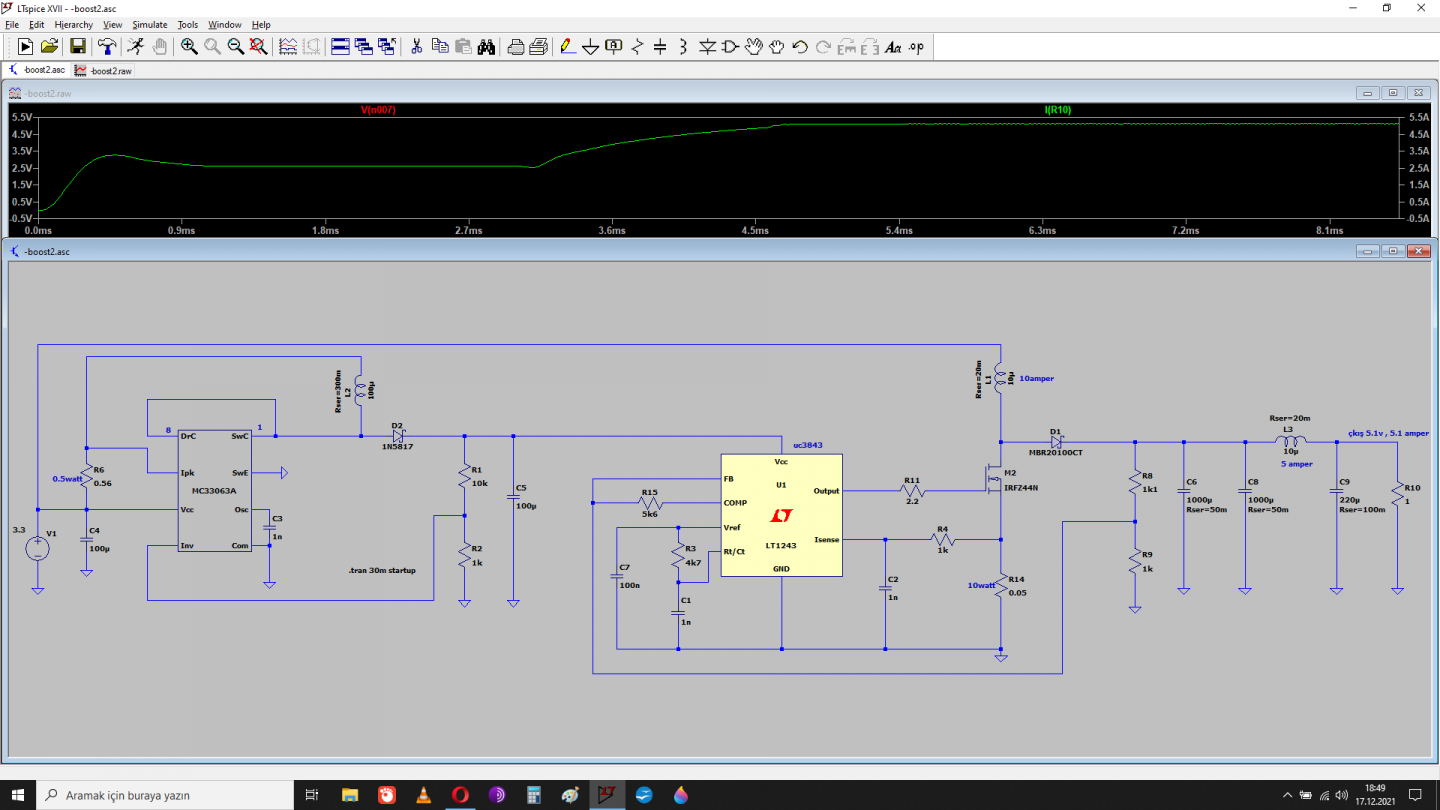The width and height of the screenshot is (1440, 810).
Task: Expand the system tray hidden icons arrow
Action: point(1288,795)
